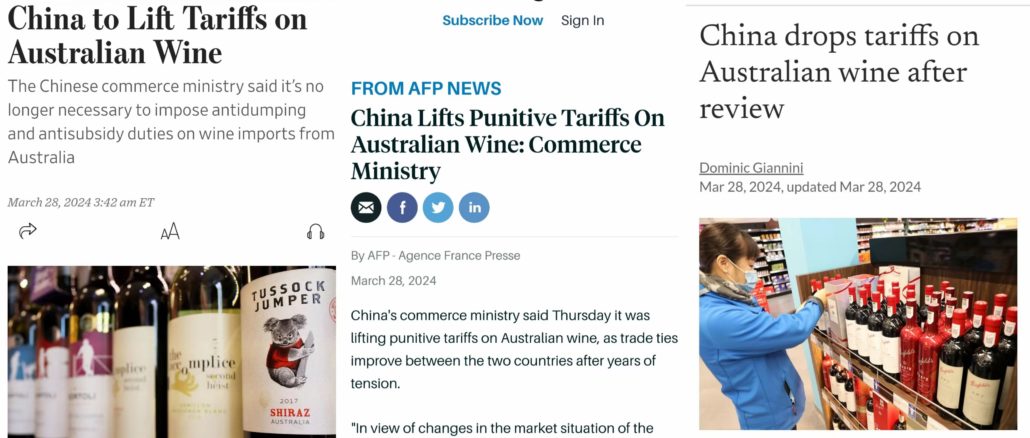
Task: Share the article on Facebook
Action: point(402,207)
